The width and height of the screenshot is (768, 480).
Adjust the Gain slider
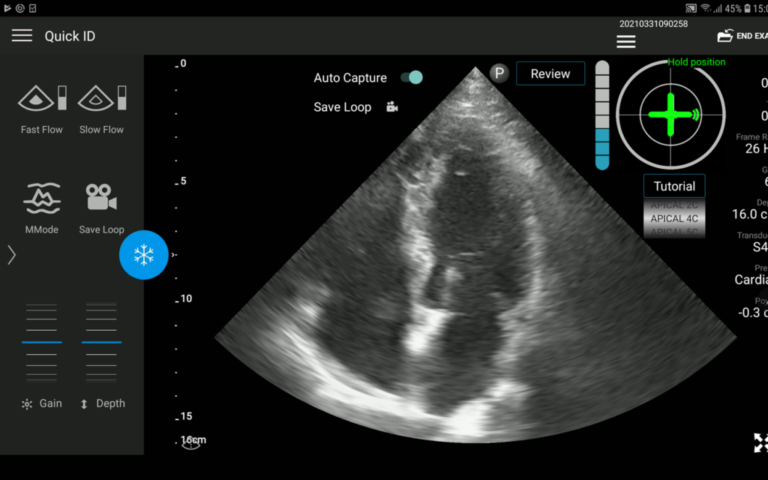point(42,342)
